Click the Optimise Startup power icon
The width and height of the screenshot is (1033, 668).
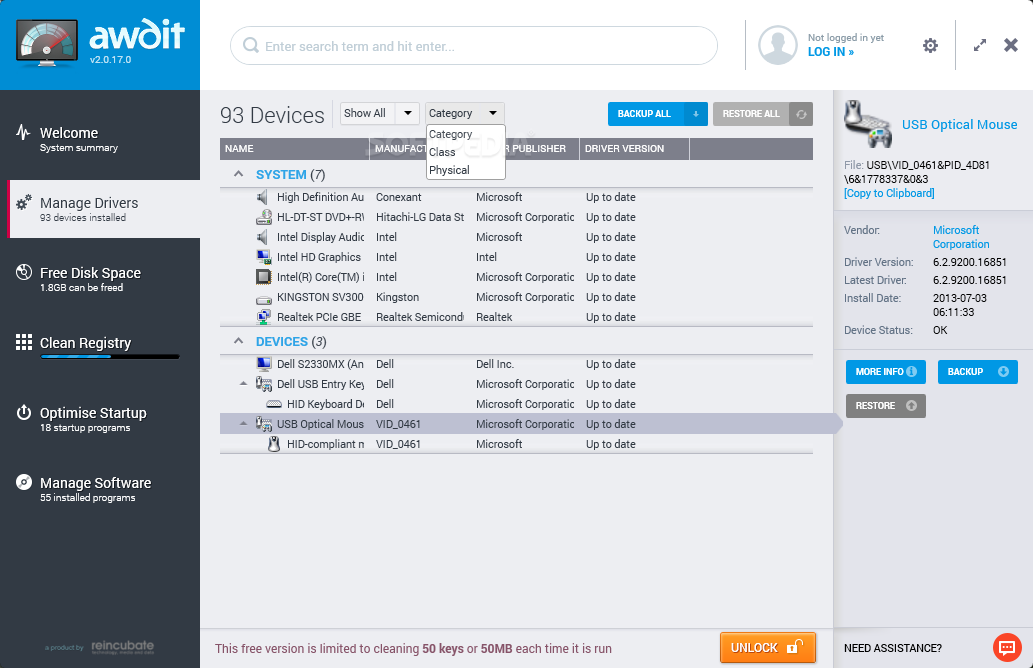[x=24, y=412]
